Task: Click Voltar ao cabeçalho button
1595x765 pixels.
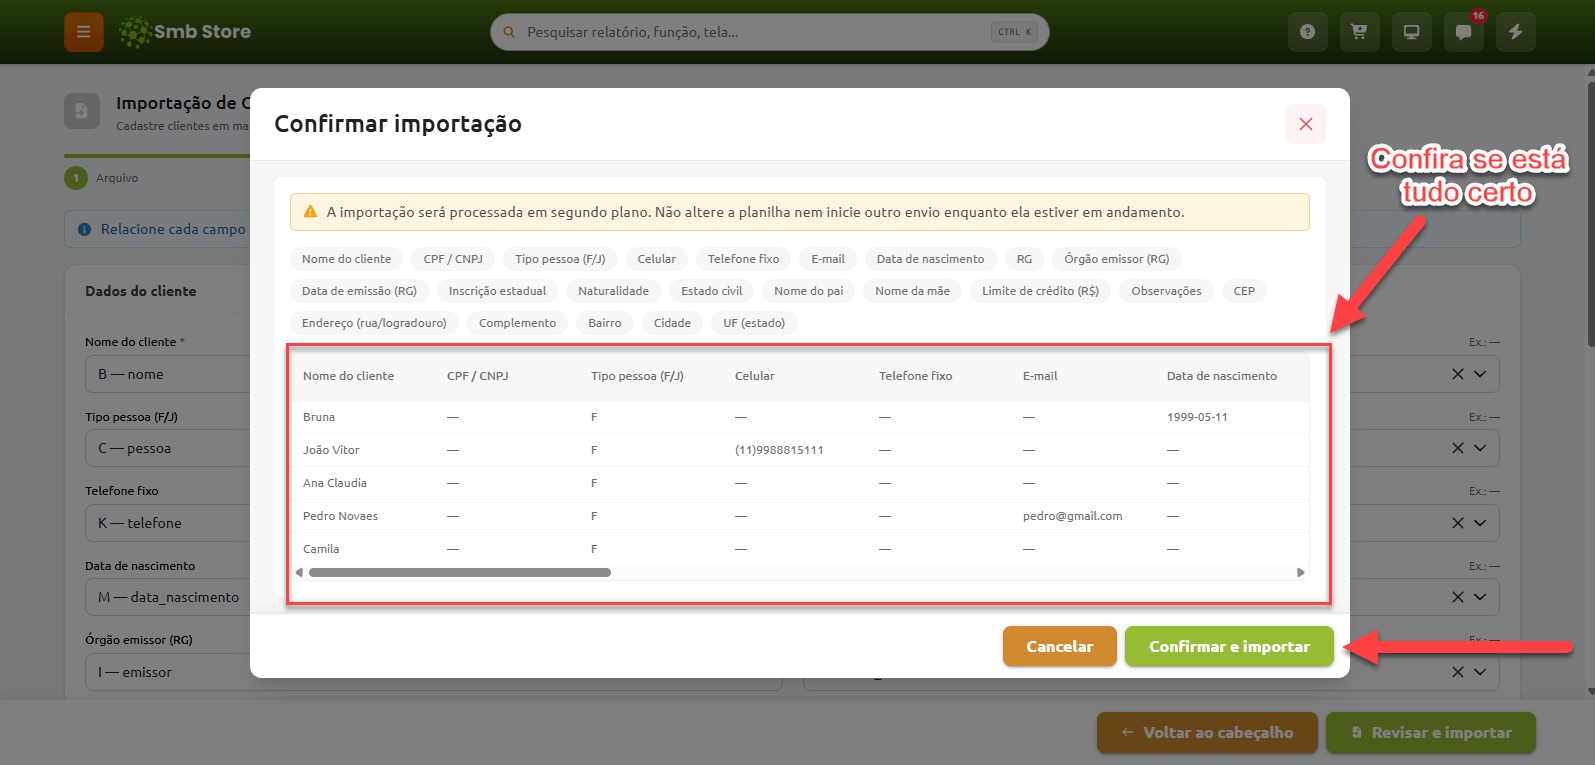Action: pos(1207,733)
